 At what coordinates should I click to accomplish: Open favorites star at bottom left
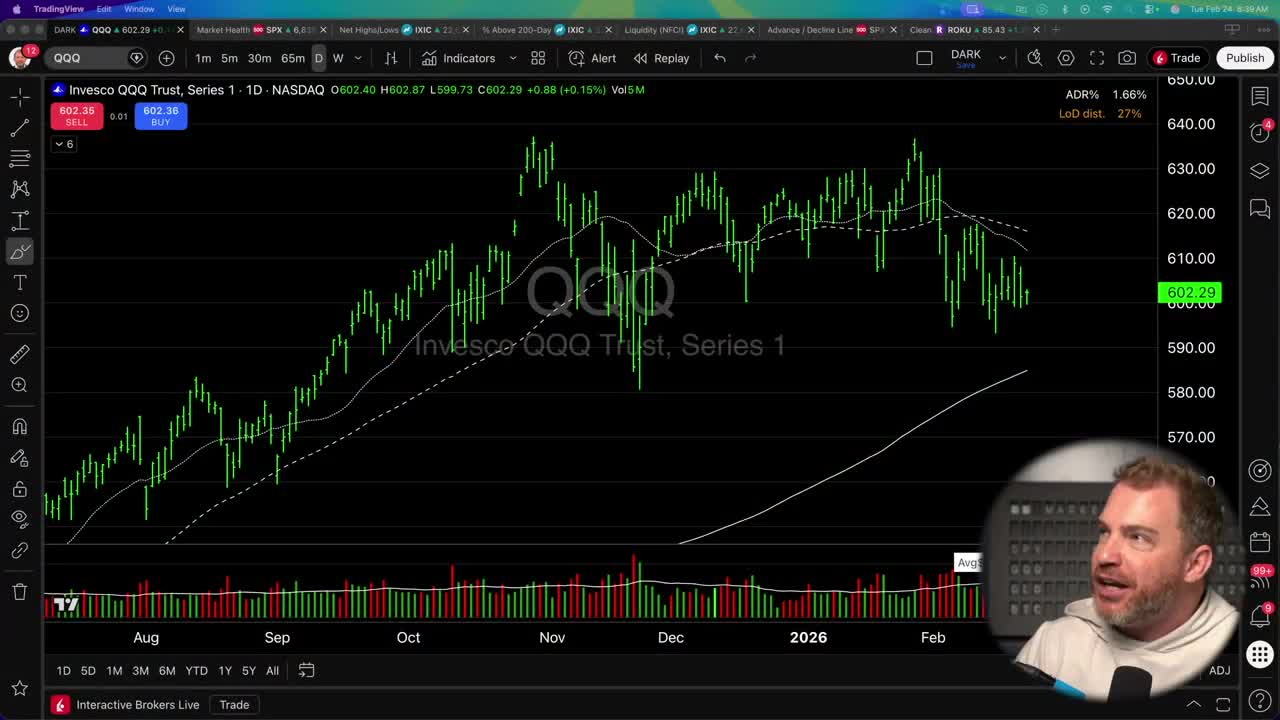coord(19,688)
